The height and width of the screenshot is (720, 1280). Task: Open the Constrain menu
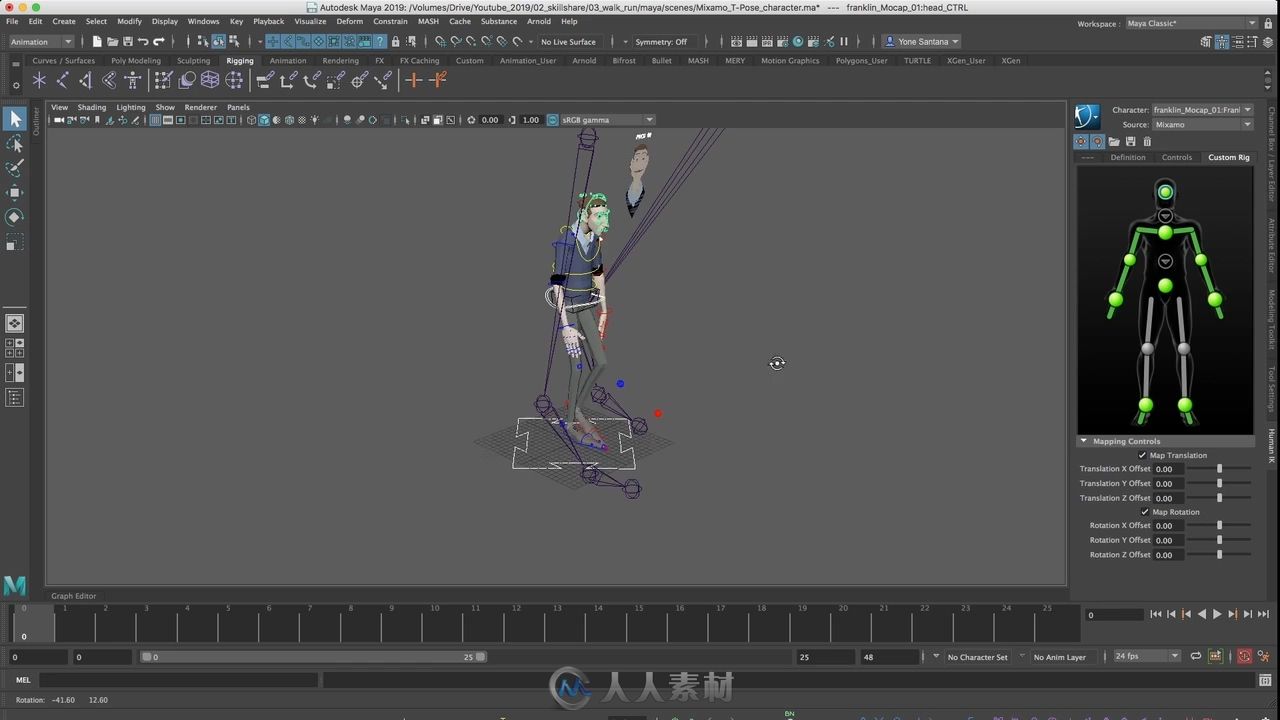click(390, 21)
